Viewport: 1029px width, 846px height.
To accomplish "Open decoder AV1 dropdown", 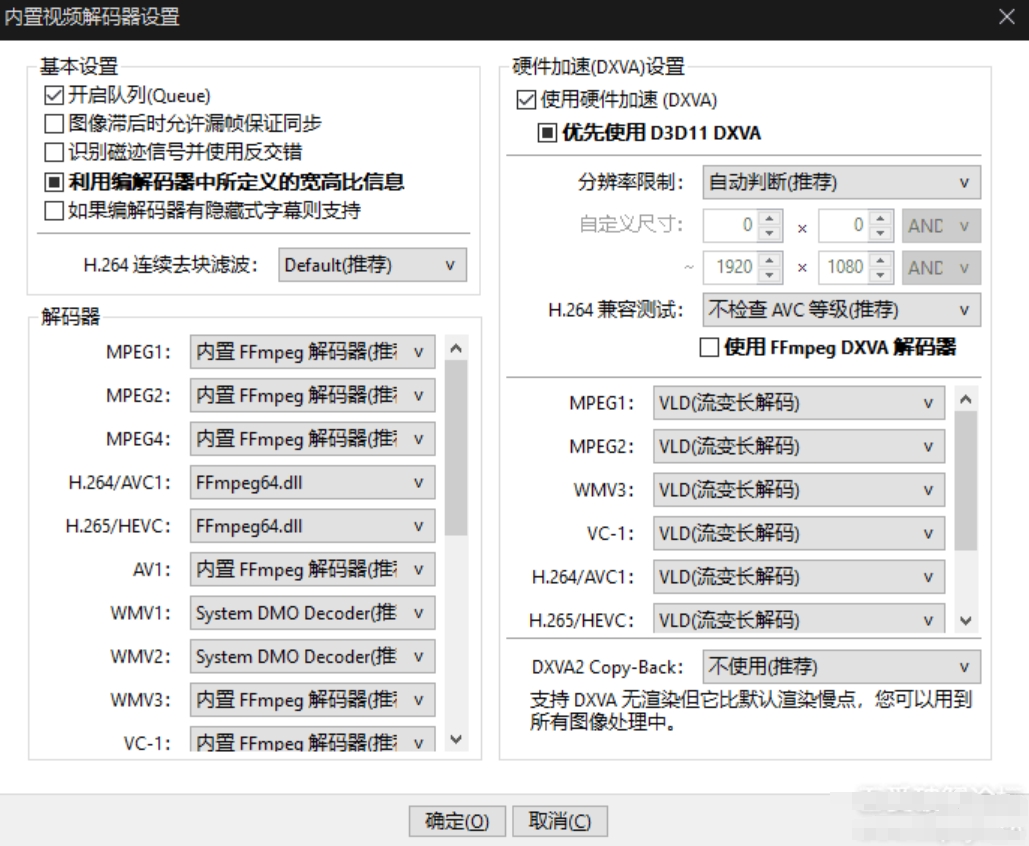I will (x=312, y=570).
